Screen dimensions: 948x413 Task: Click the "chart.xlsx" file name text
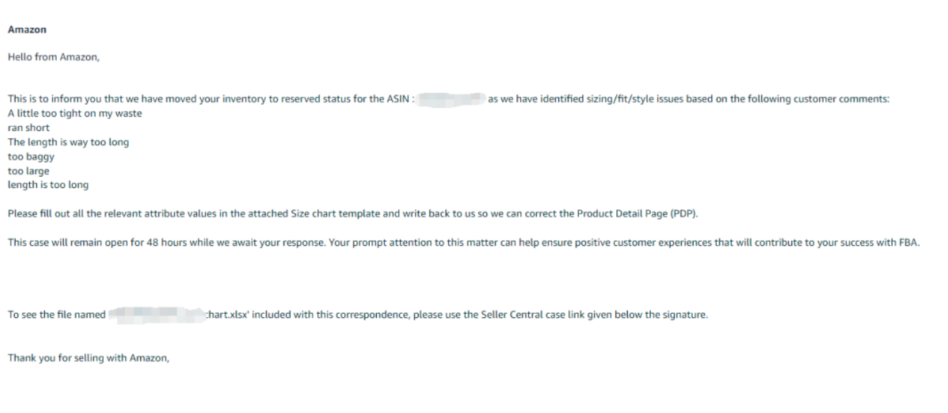(227, 315)
